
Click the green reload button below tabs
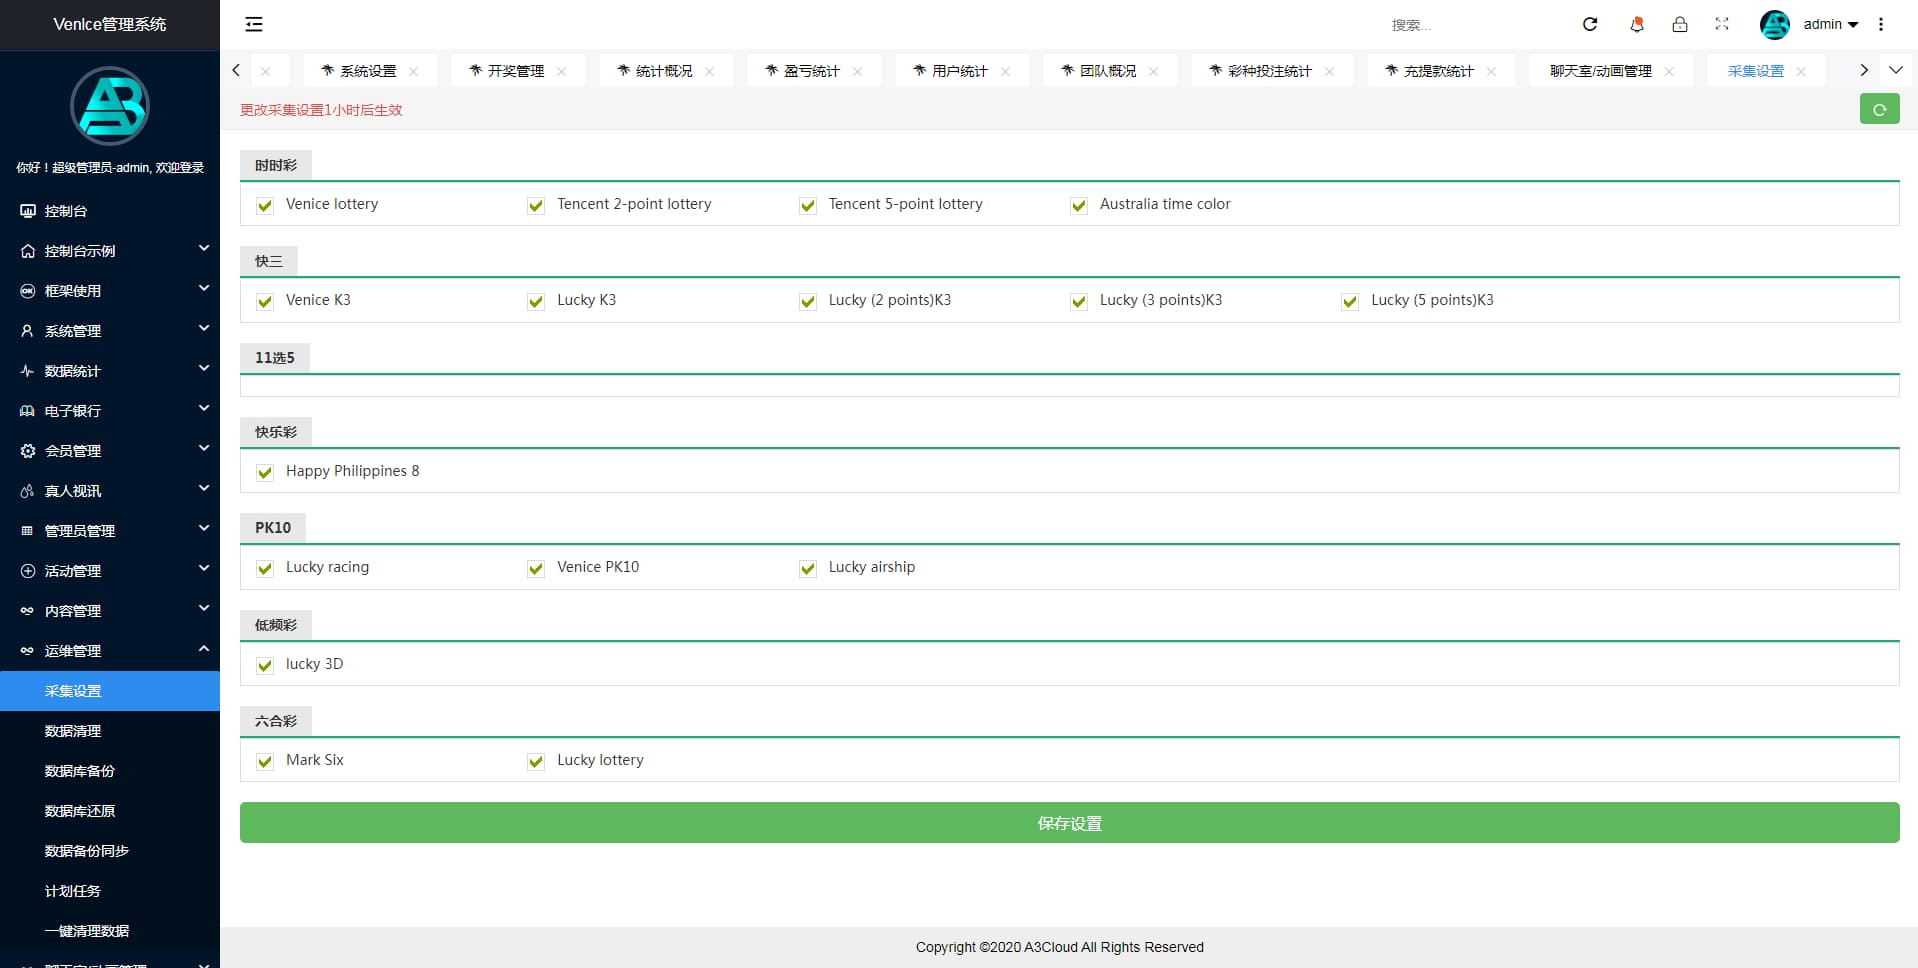tap(1879, 109)
